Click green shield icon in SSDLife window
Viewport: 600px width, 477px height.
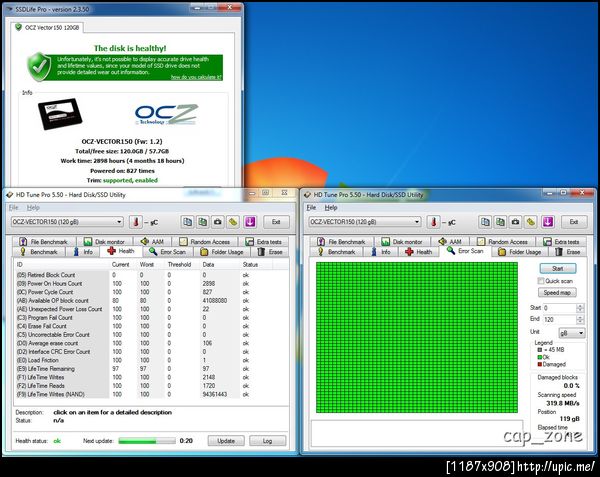(39, 67)
